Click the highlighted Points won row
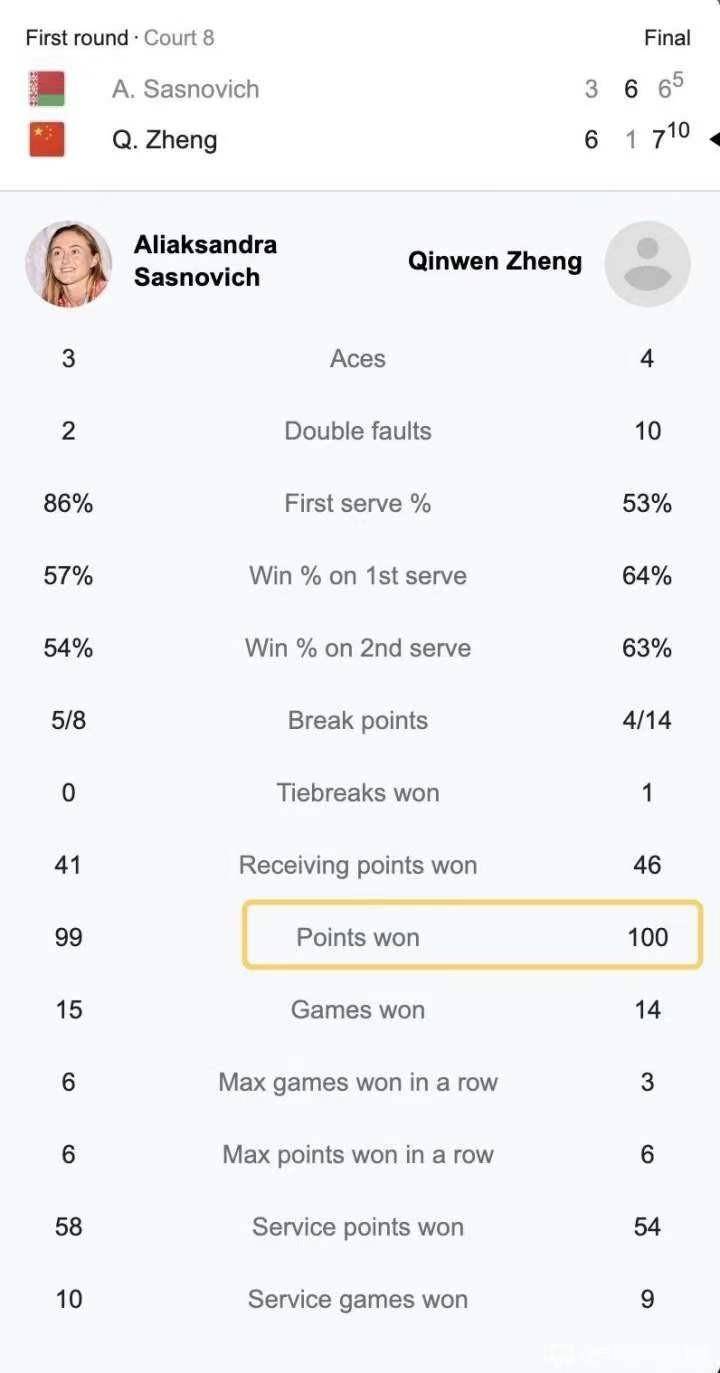The height and width of the screenshot is (1373, 720). 473,935
